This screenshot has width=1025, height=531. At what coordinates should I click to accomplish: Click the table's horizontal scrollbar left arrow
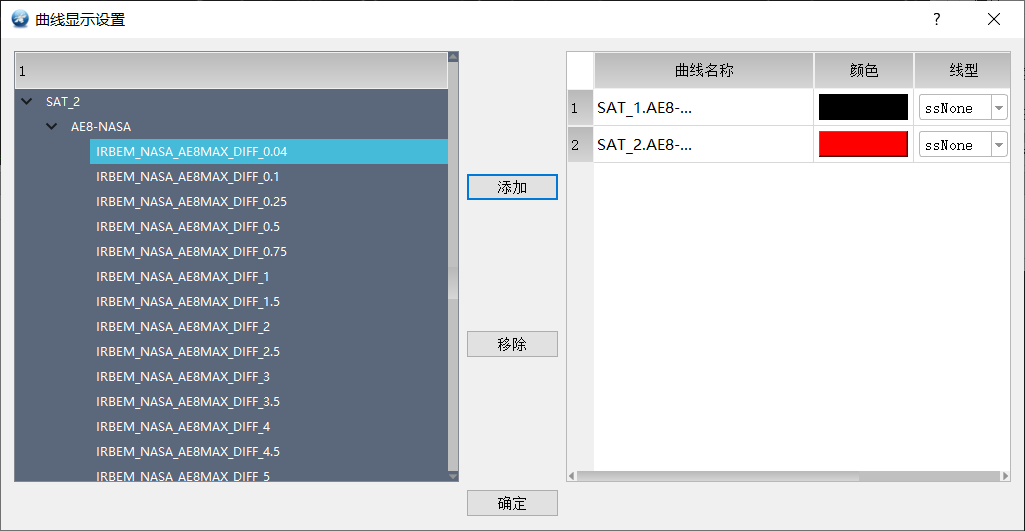(x=572, y=477)
